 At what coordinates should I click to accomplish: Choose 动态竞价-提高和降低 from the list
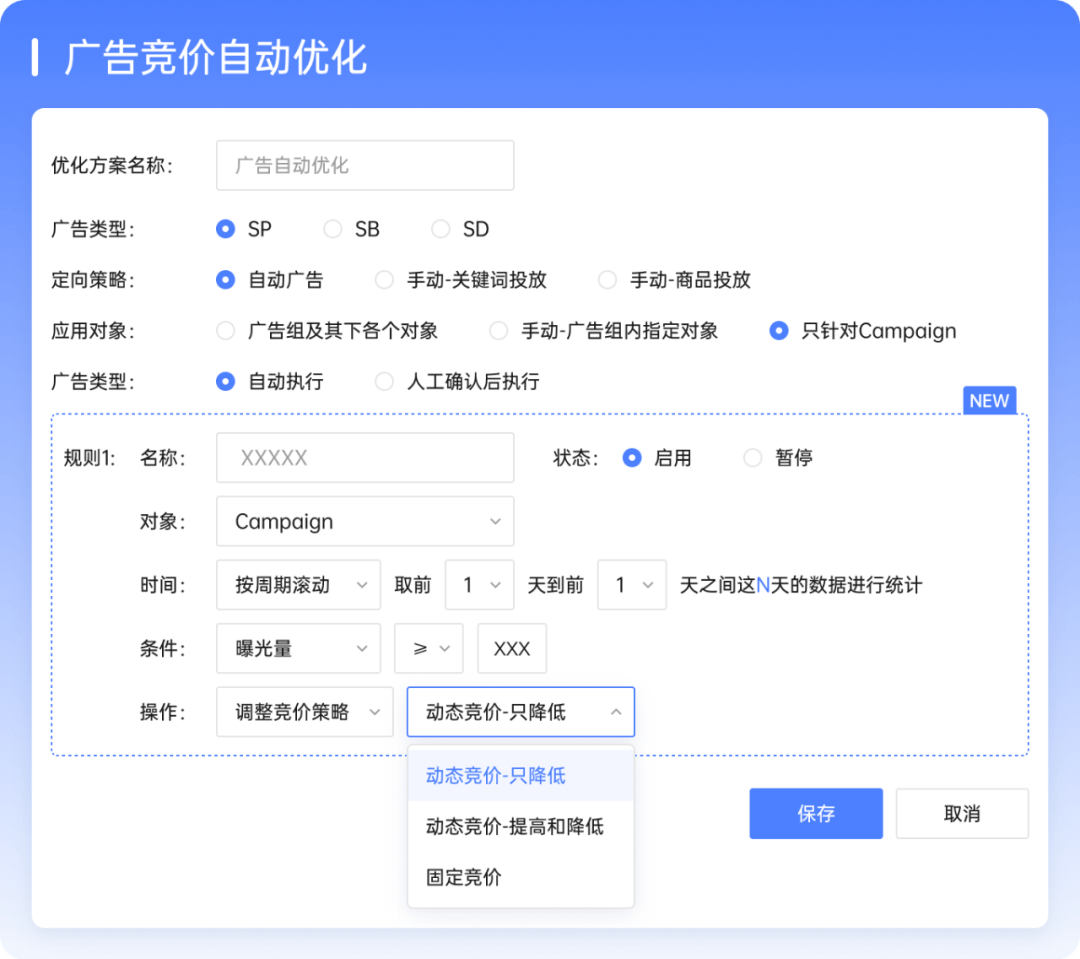coord(515,827)
